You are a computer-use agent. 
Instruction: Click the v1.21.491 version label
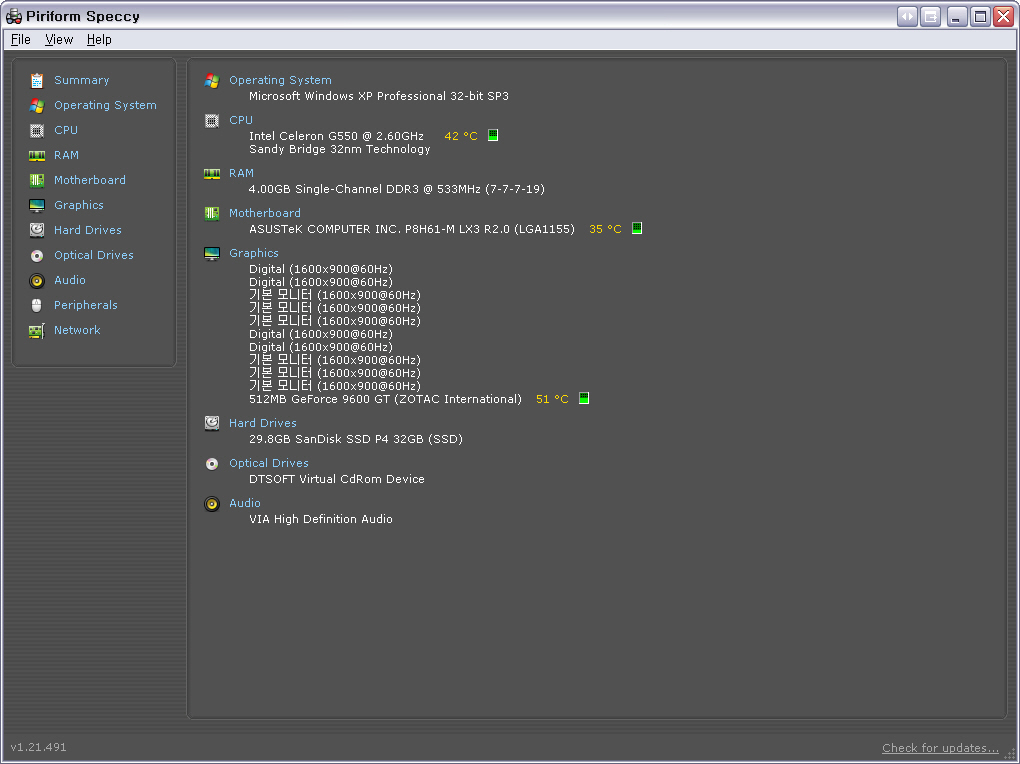(38, 747)
